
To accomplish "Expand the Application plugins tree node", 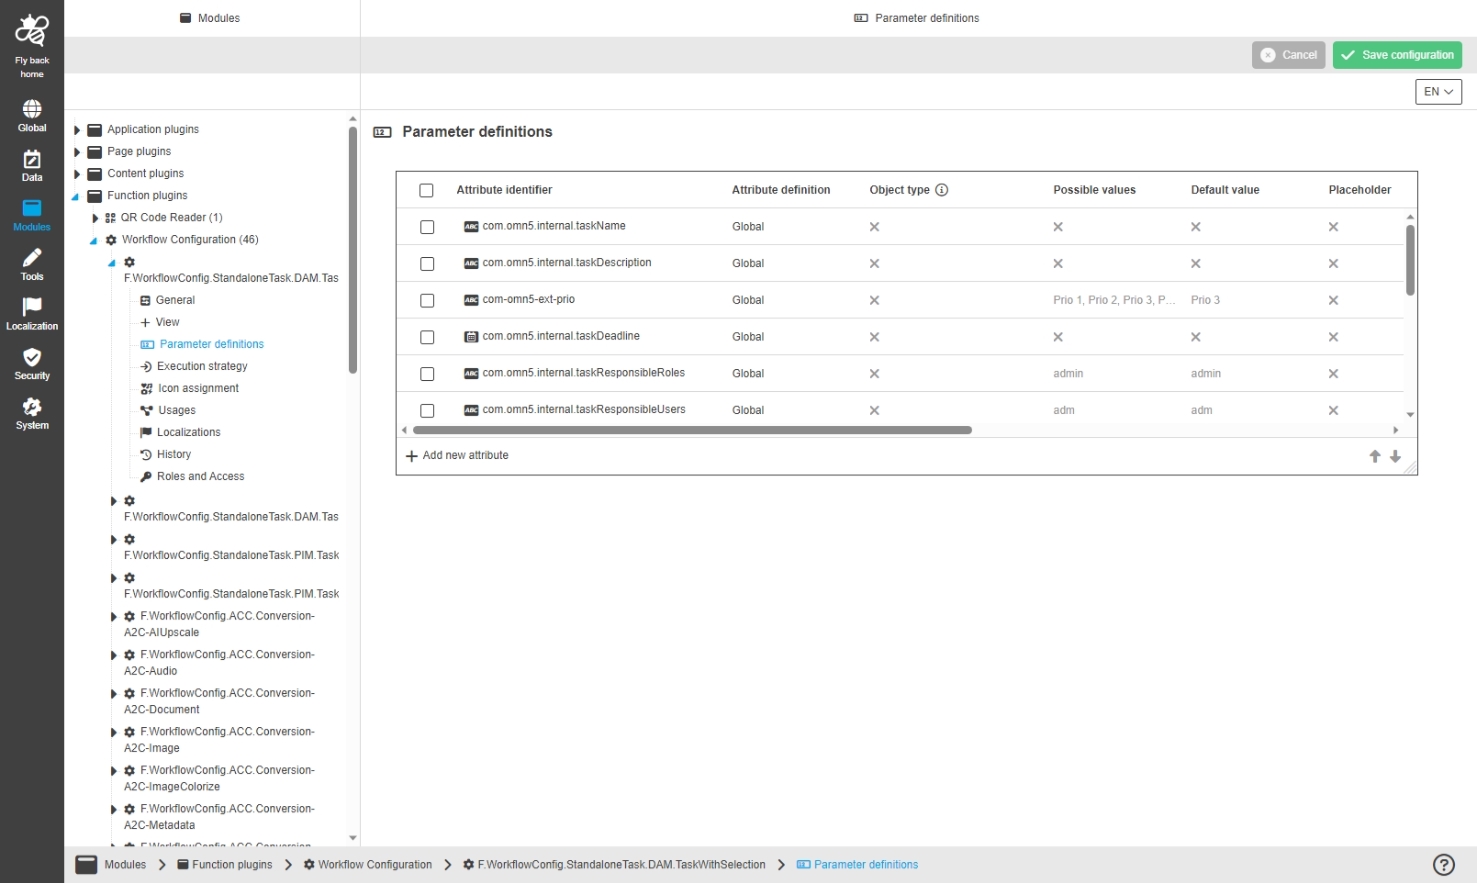I will [77, 130].
